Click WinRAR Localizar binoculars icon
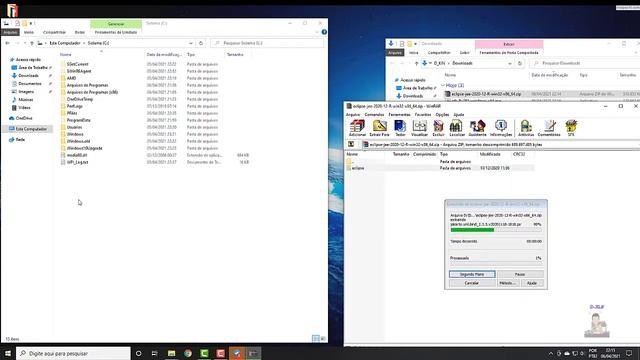 [x=456, y=128]
